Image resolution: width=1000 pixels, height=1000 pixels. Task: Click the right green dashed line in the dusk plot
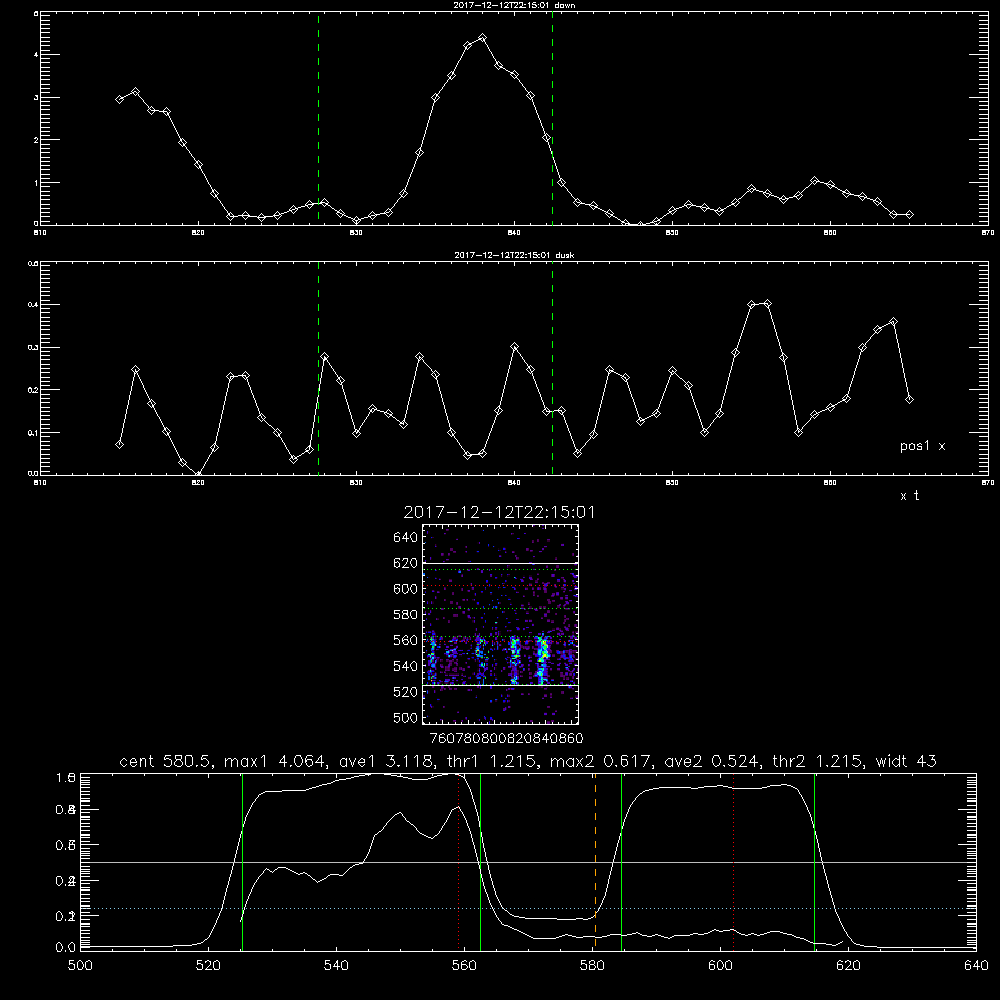coord(552,368)
